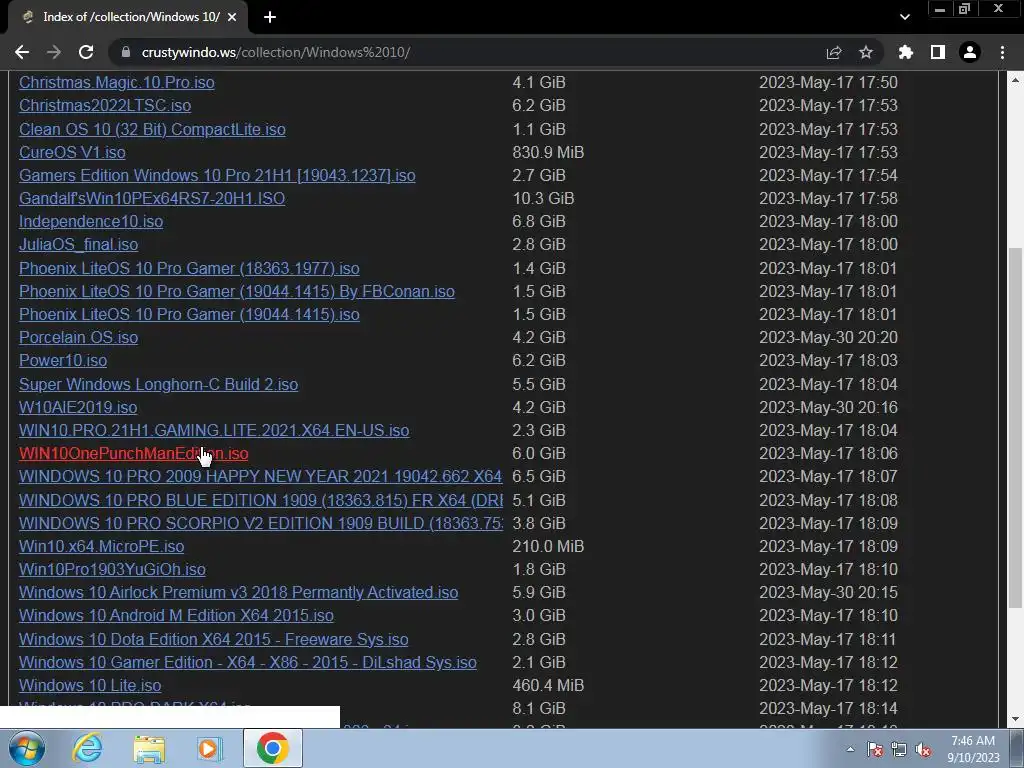Screen dimensions: 1024x768
Task: Open Windows Start menu
Action: coord(26,748)
